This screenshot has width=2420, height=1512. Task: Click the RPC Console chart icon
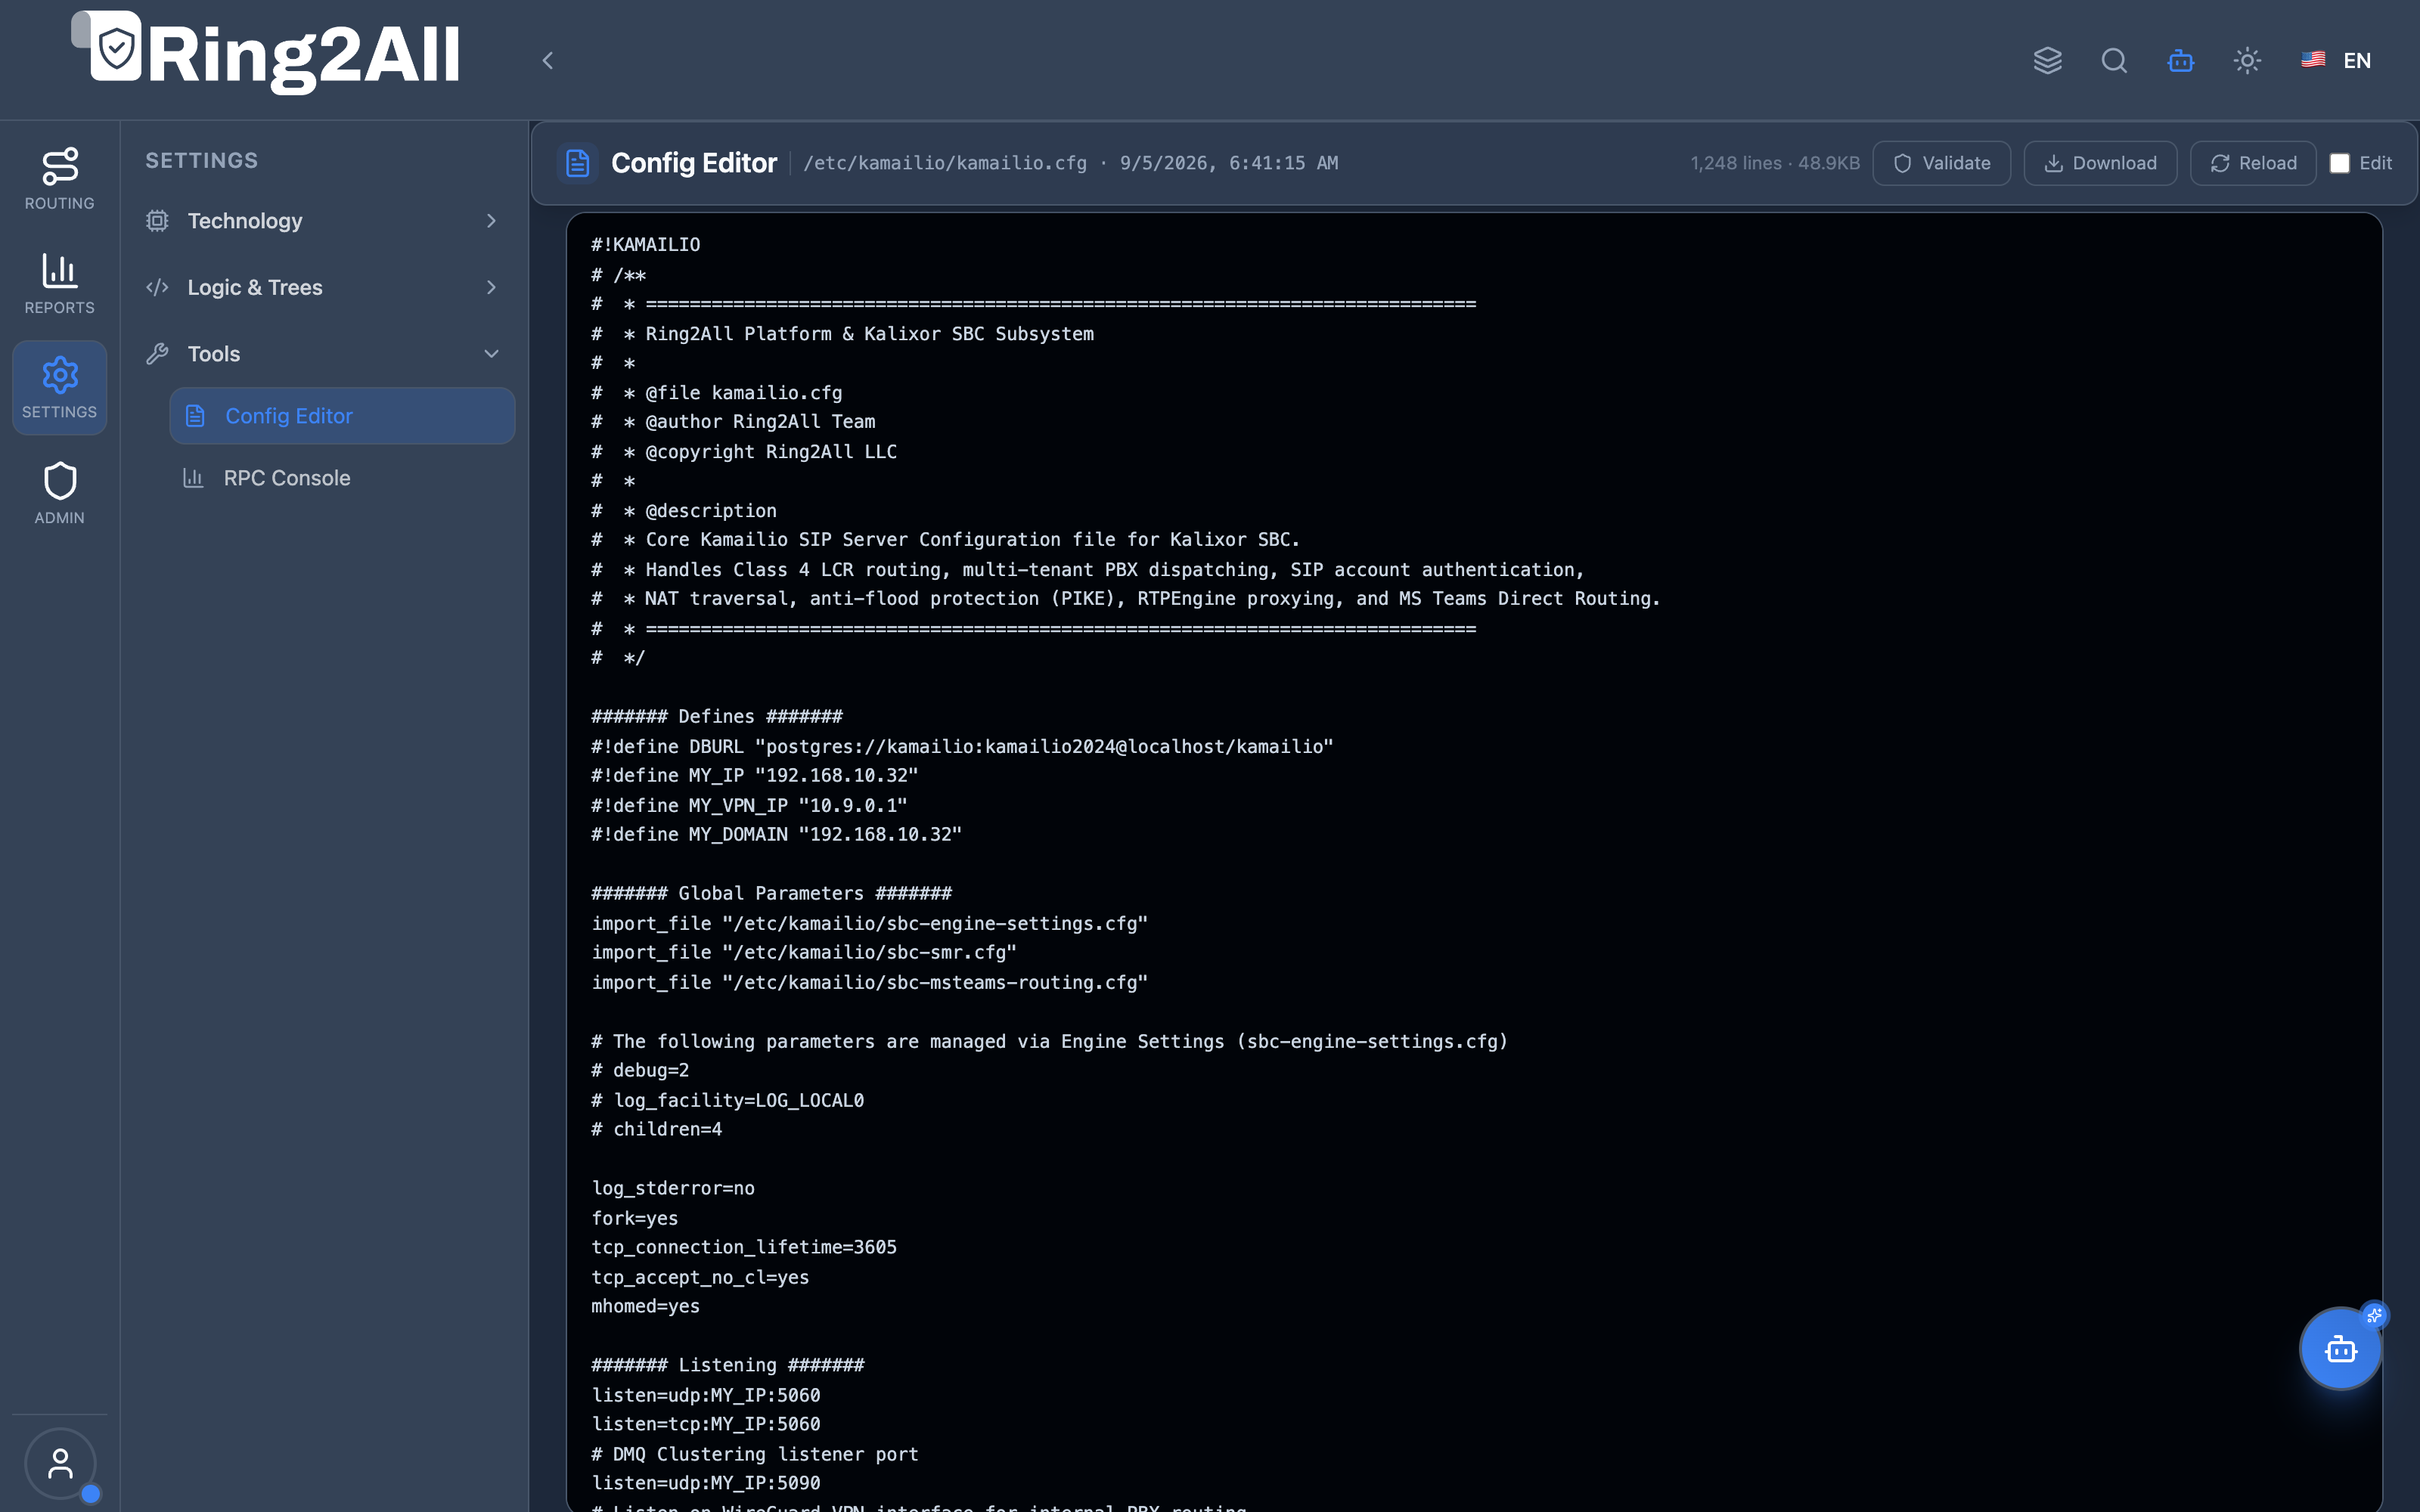click(193, 478)
